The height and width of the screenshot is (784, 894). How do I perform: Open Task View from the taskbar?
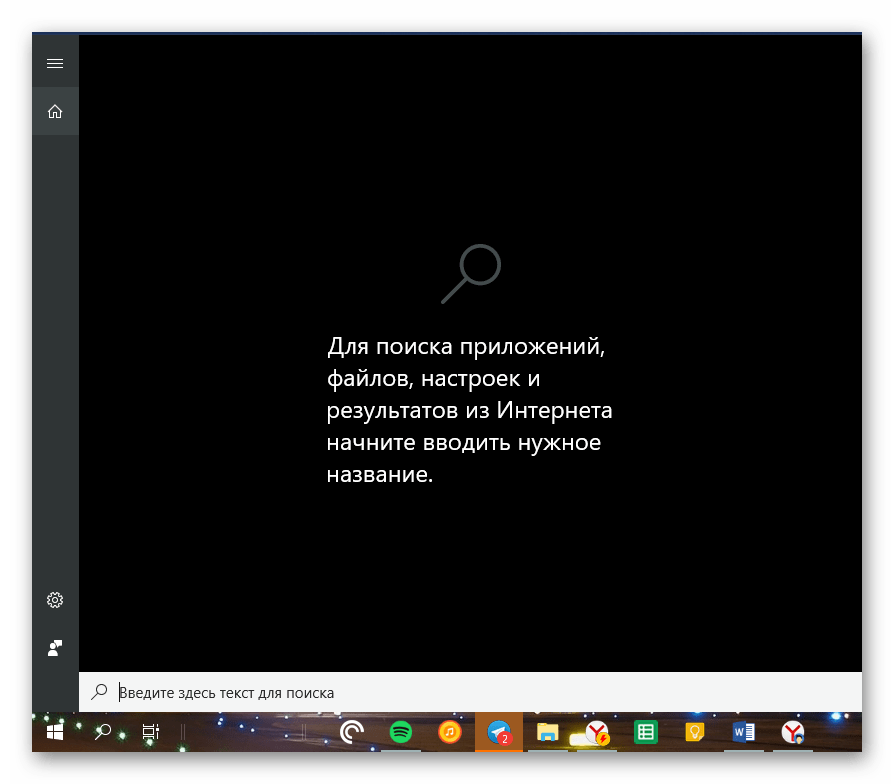point(150,733)
